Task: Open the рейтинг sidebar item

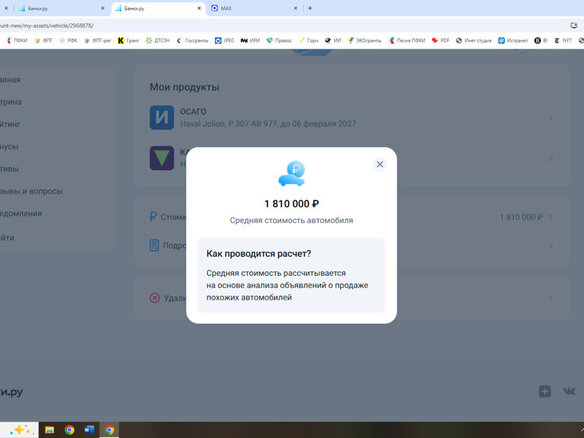Action: click(10, 124)
